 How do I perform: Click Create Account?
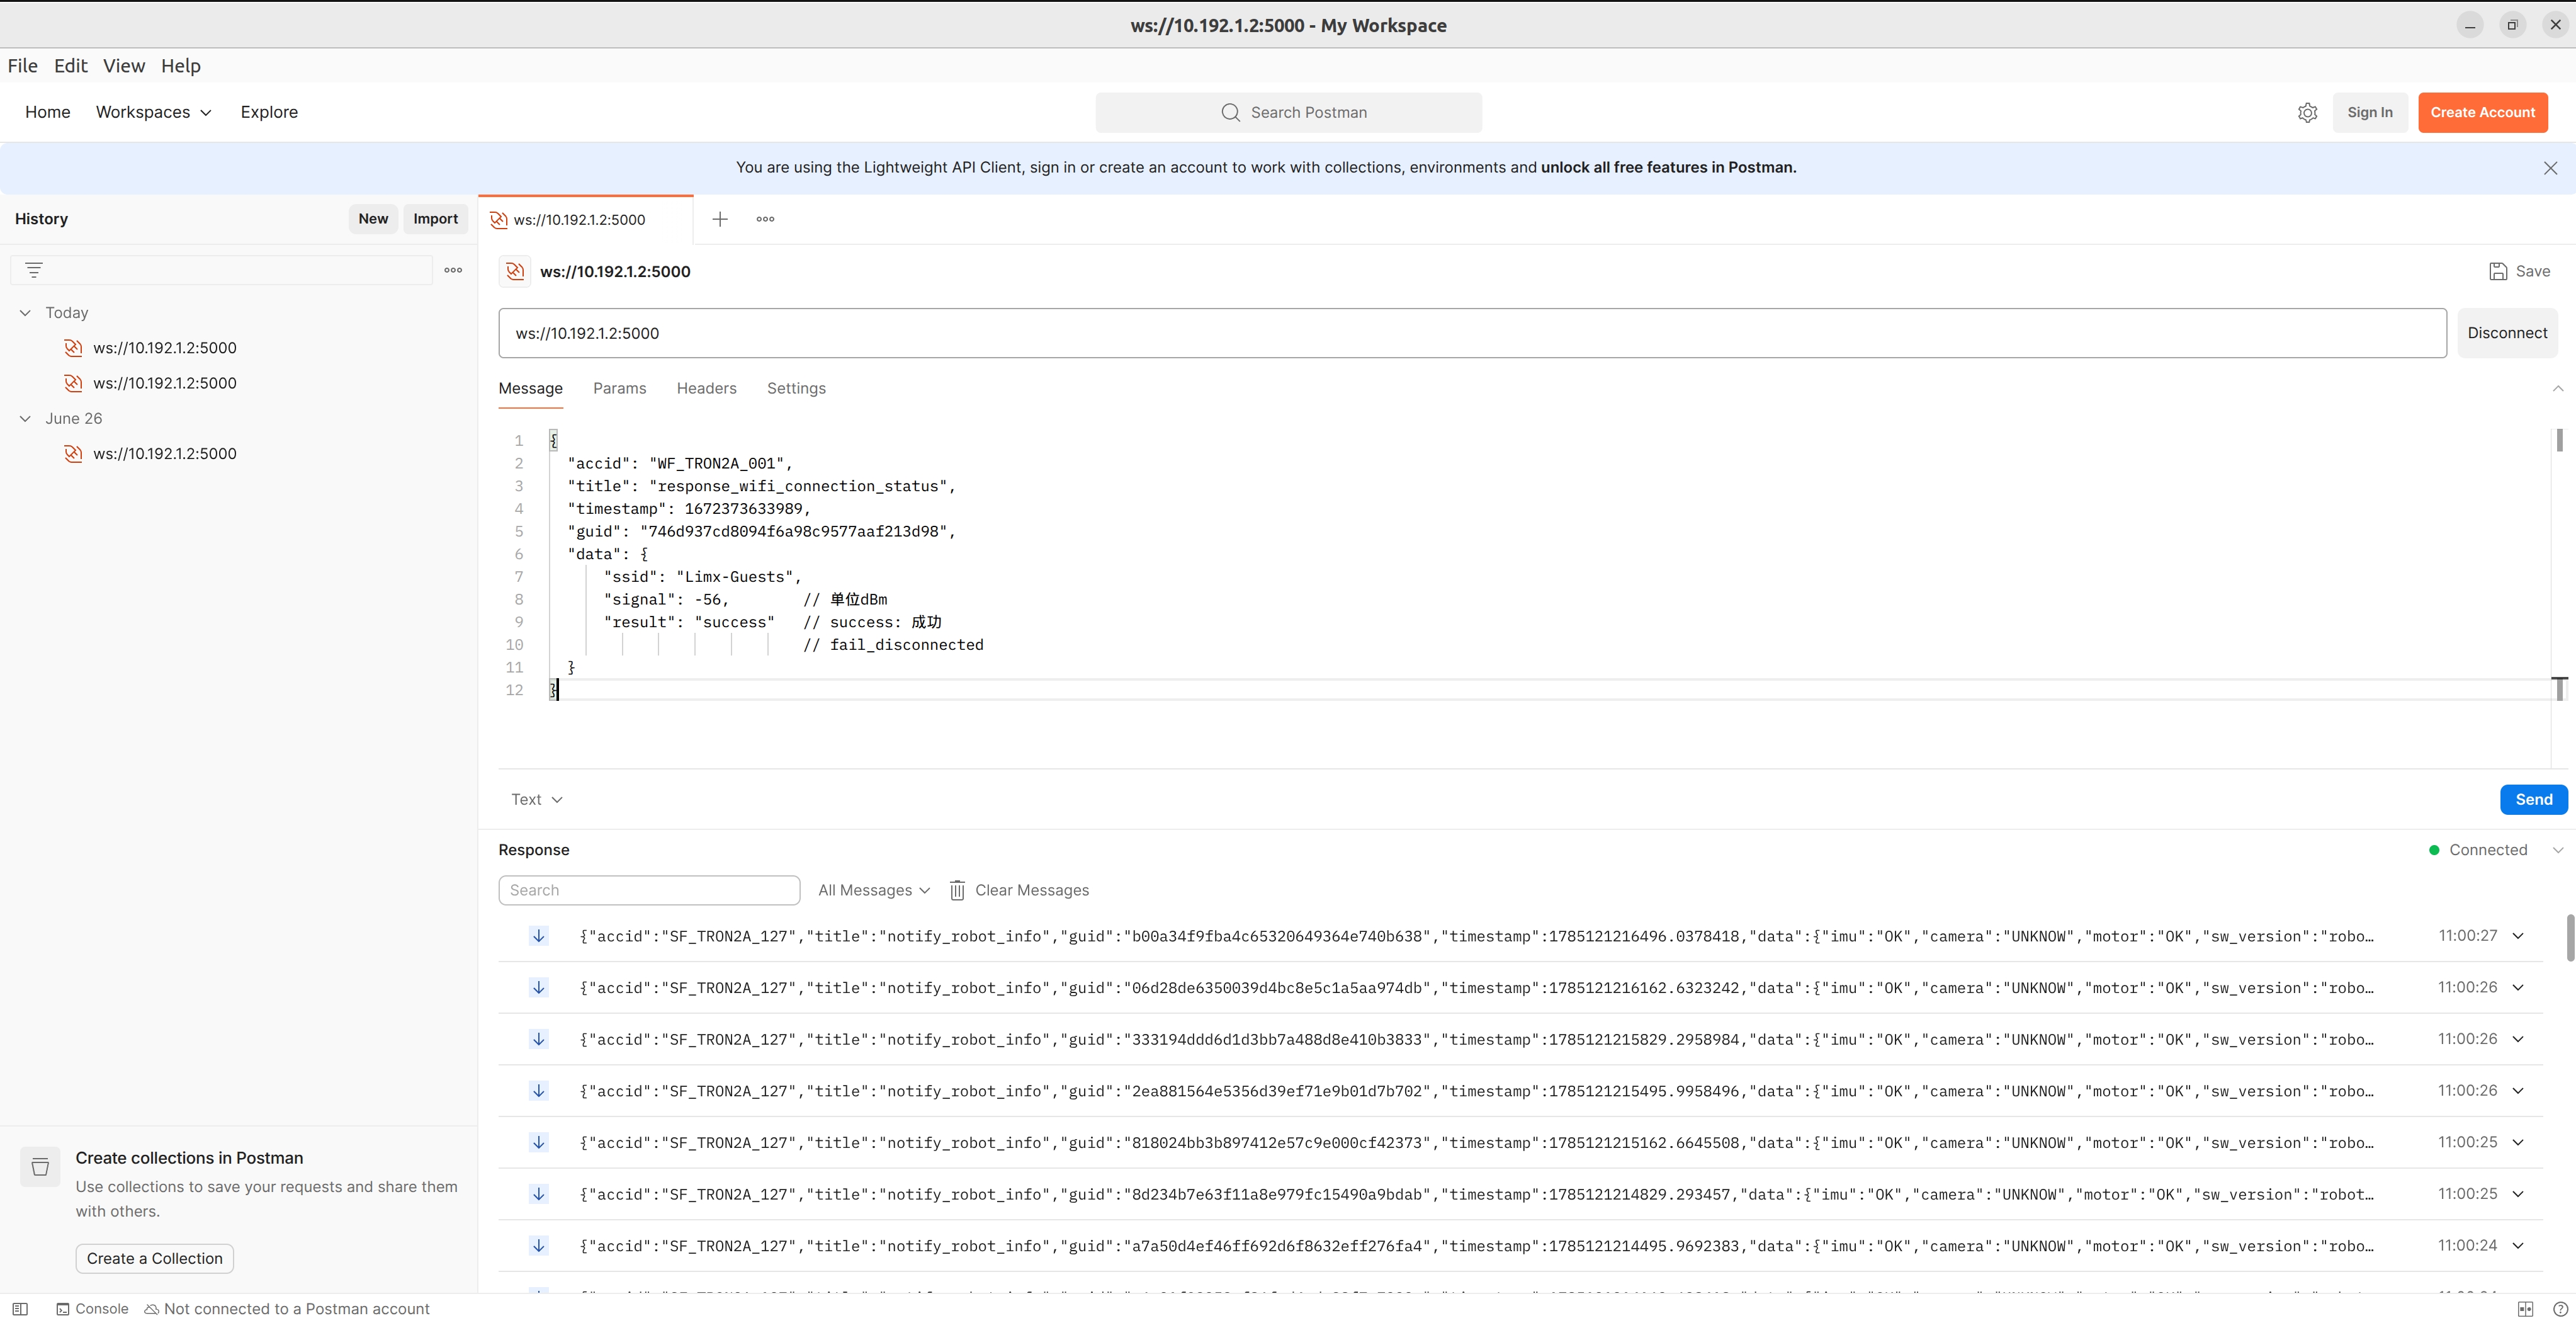2482,113
